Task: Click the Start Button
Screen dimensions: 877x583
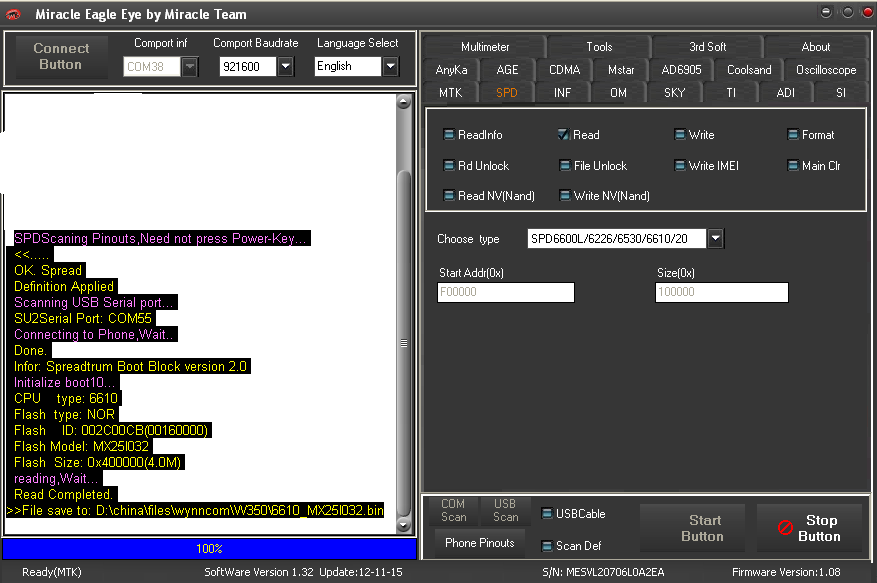Action: [692, 528]
